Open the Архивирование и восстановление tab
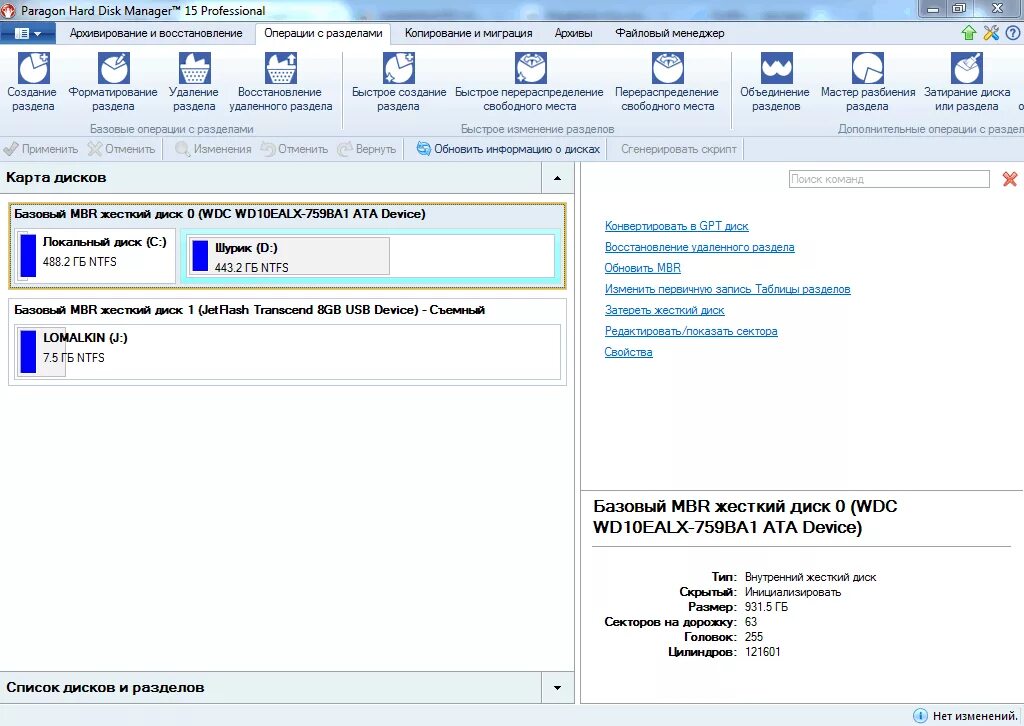Screen dimensions: 1024x726 click(156, 33)
